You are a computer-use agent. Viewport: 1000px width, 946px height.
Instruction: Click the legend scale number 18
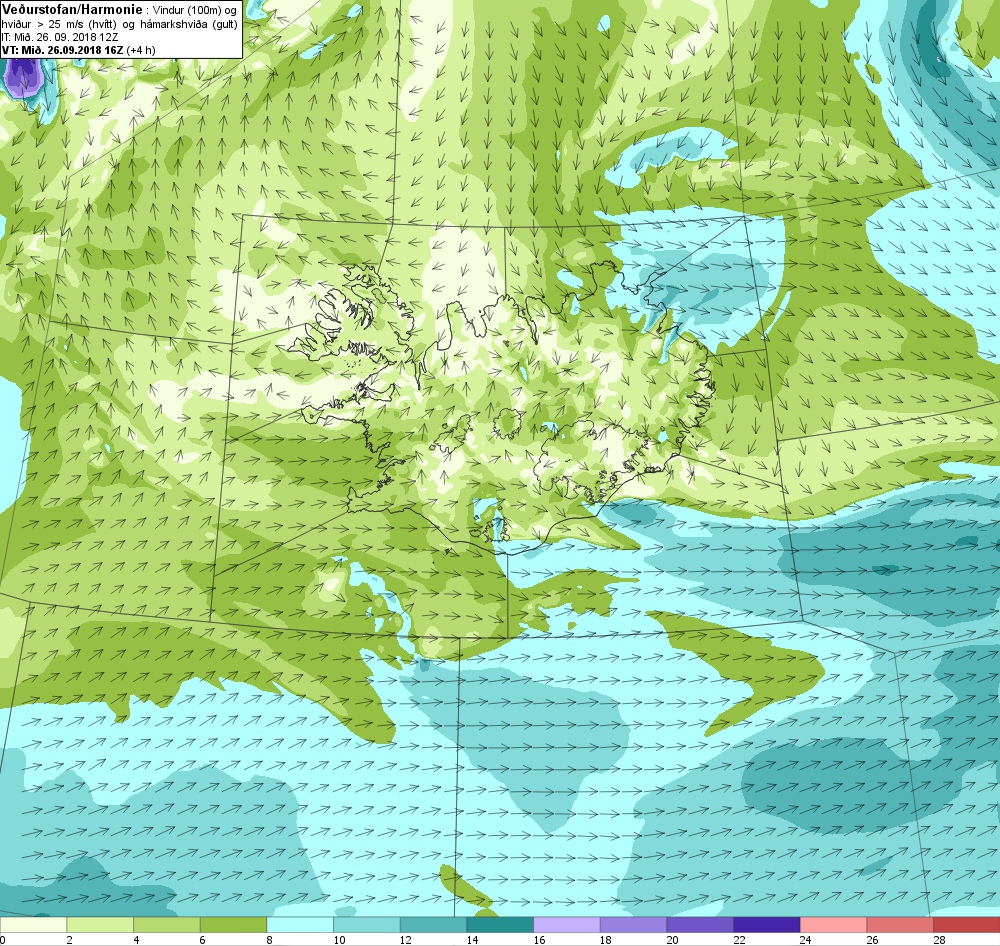pos(606,940)
